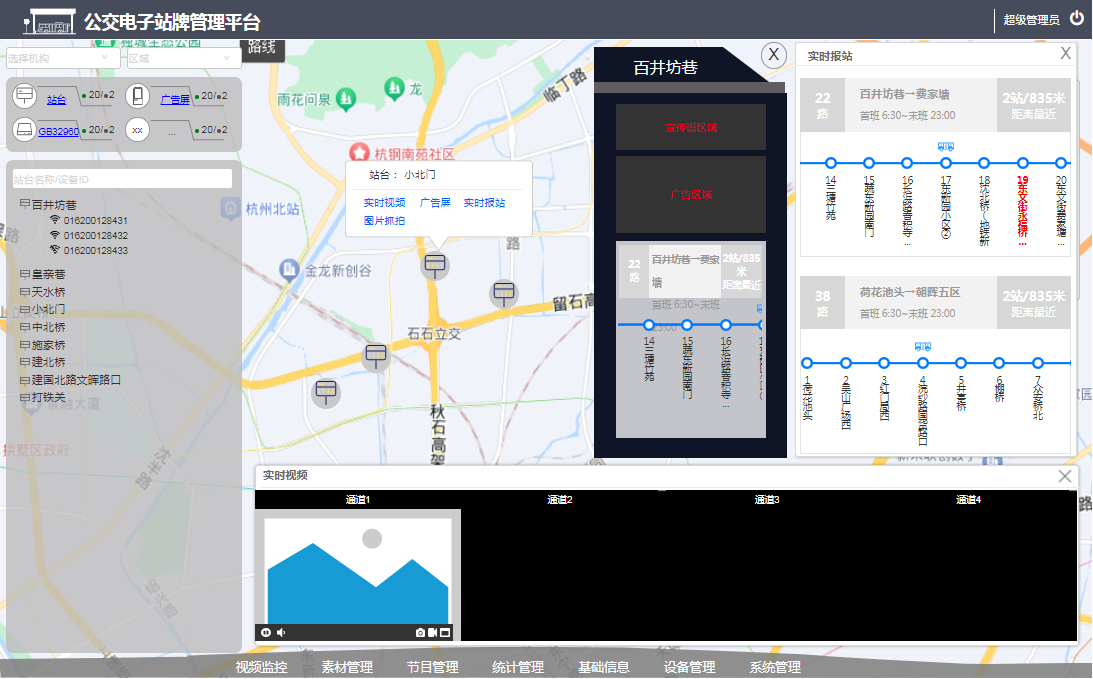Click the wifi icon of device 016200128431
The image size is (1093, 679).
tap(54, 220)
